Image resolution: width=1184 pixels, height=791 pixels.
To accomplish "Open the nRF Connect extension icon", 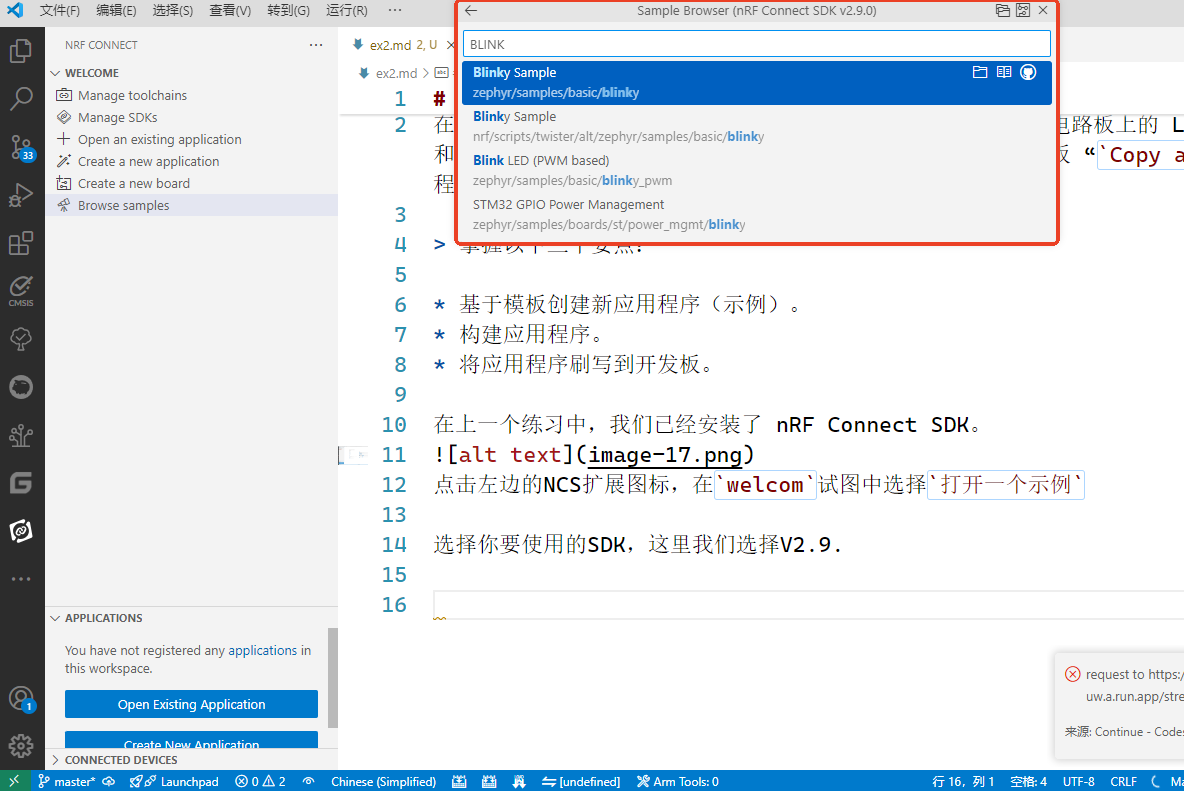I will 21,531.
